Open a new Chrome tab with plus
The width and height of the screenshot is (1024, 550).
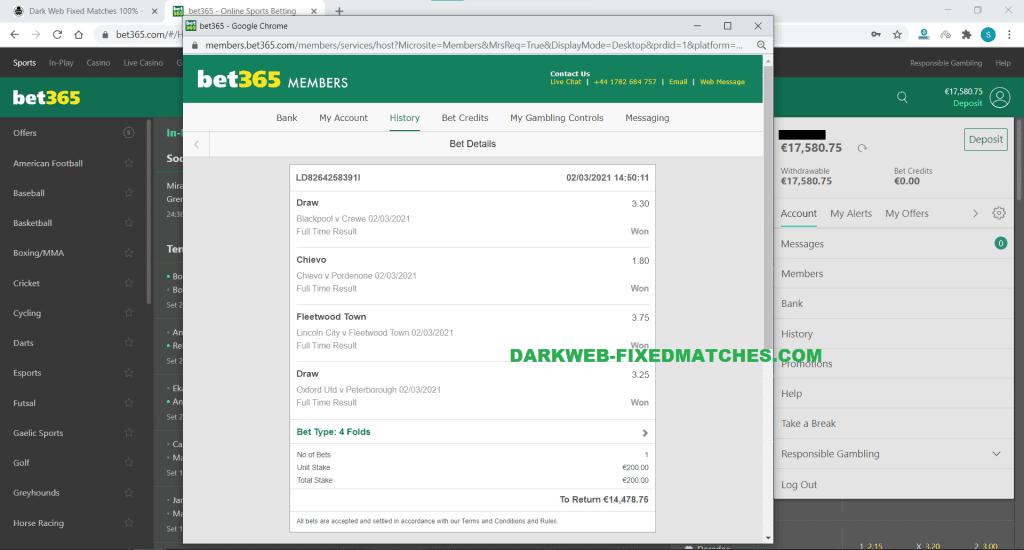click(x=339, y=11)
